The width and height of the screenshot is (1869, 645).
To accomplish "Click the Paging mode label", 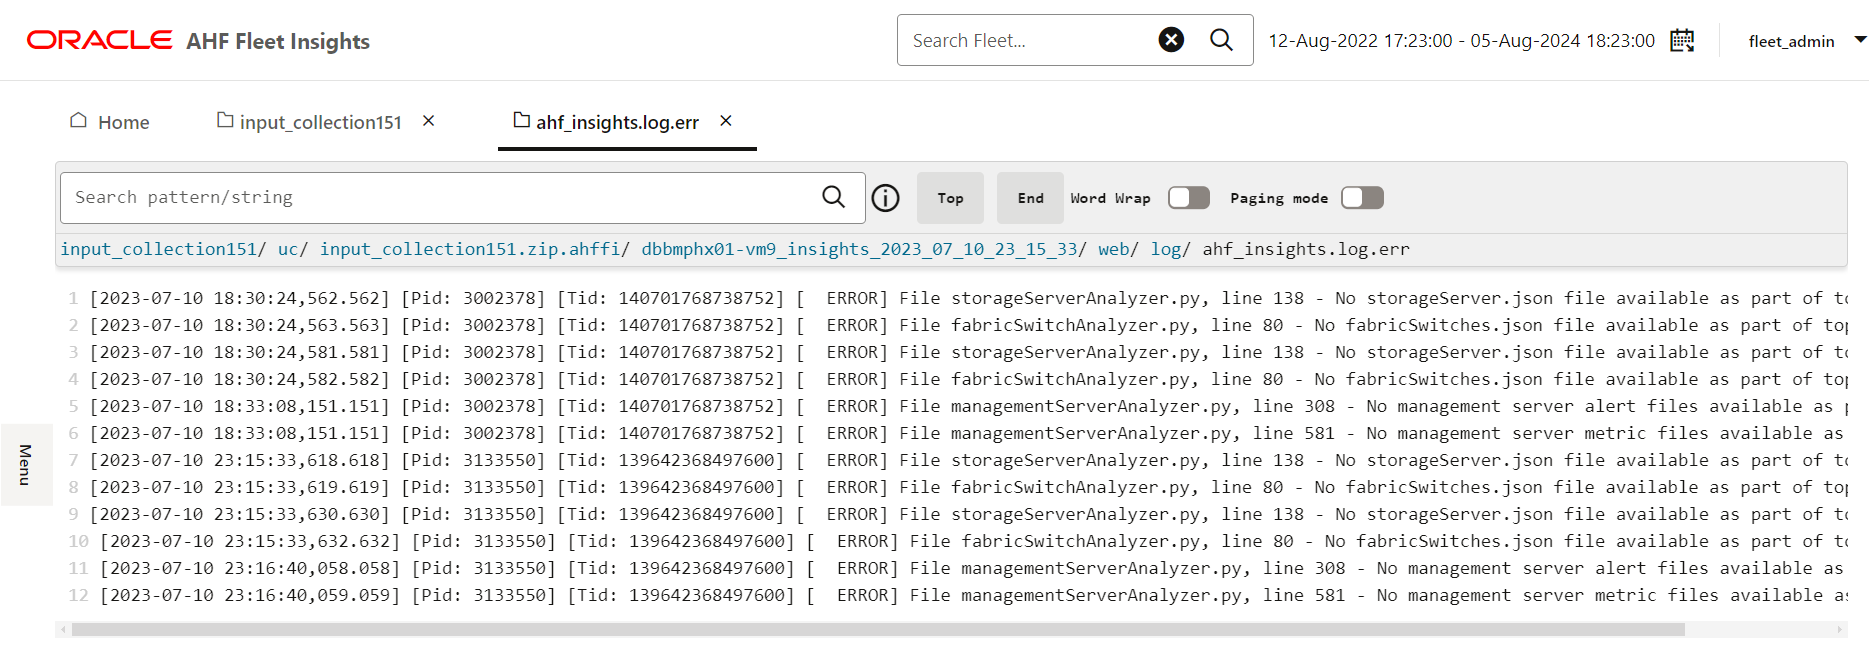I will pyautogui.click(x=1279, y=198).
